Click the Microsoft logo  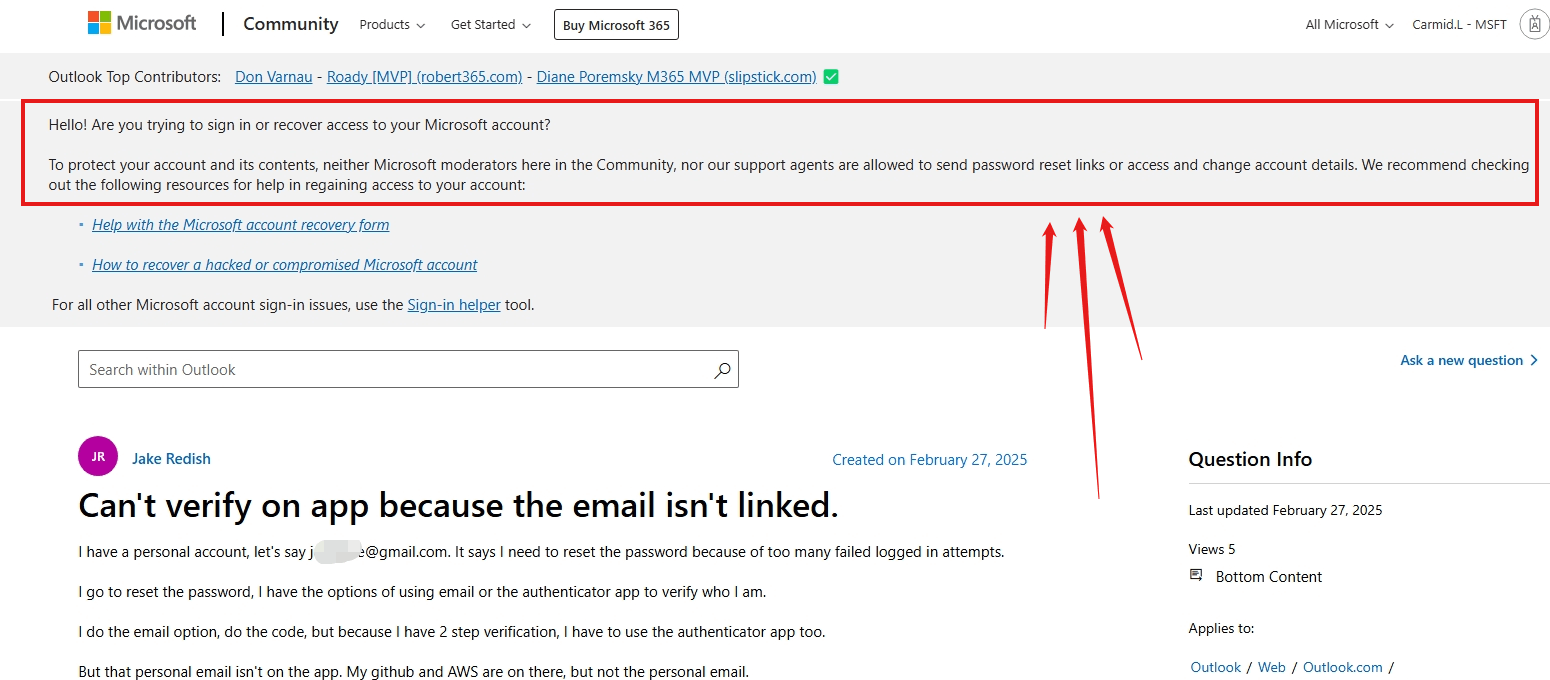coord(141,22)
